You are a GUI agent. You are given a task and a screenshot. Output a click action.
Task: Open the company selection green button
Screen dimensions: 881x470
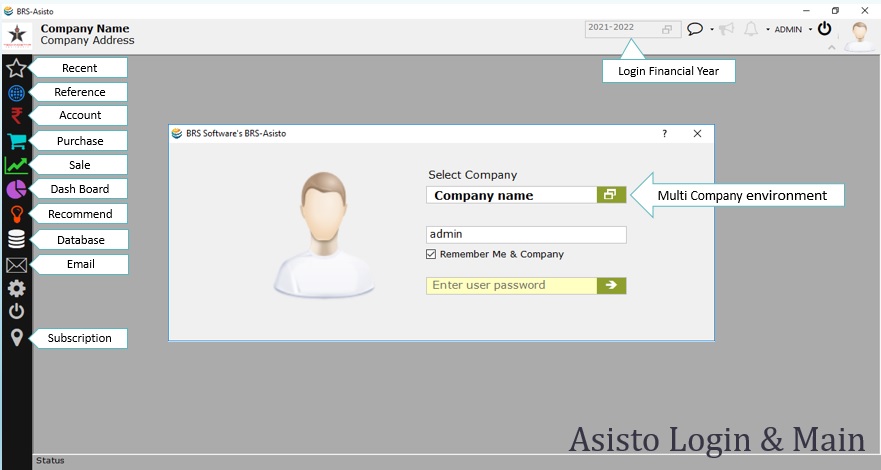coord(611,195)
